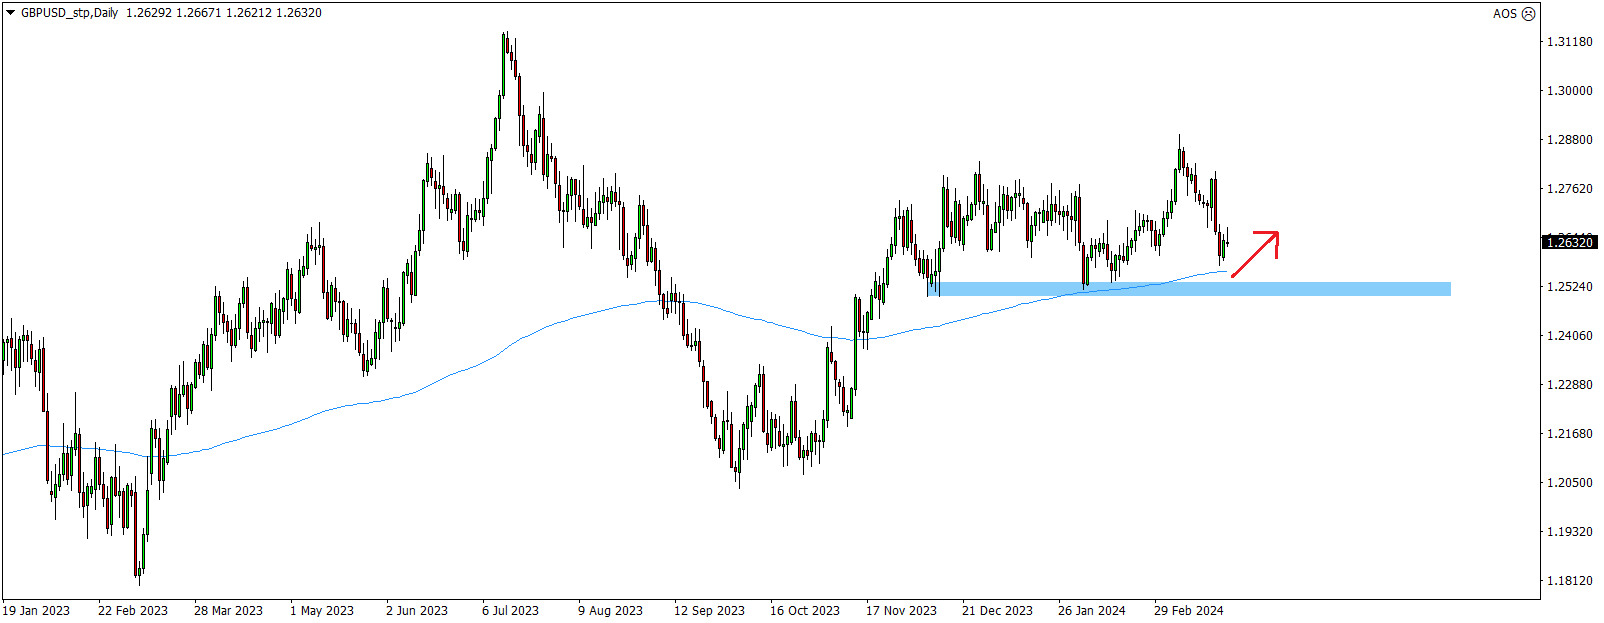The image size is (1604, 623).
Task: Click the 26 Jan 2024 date label
Action: pos(1092,611)
